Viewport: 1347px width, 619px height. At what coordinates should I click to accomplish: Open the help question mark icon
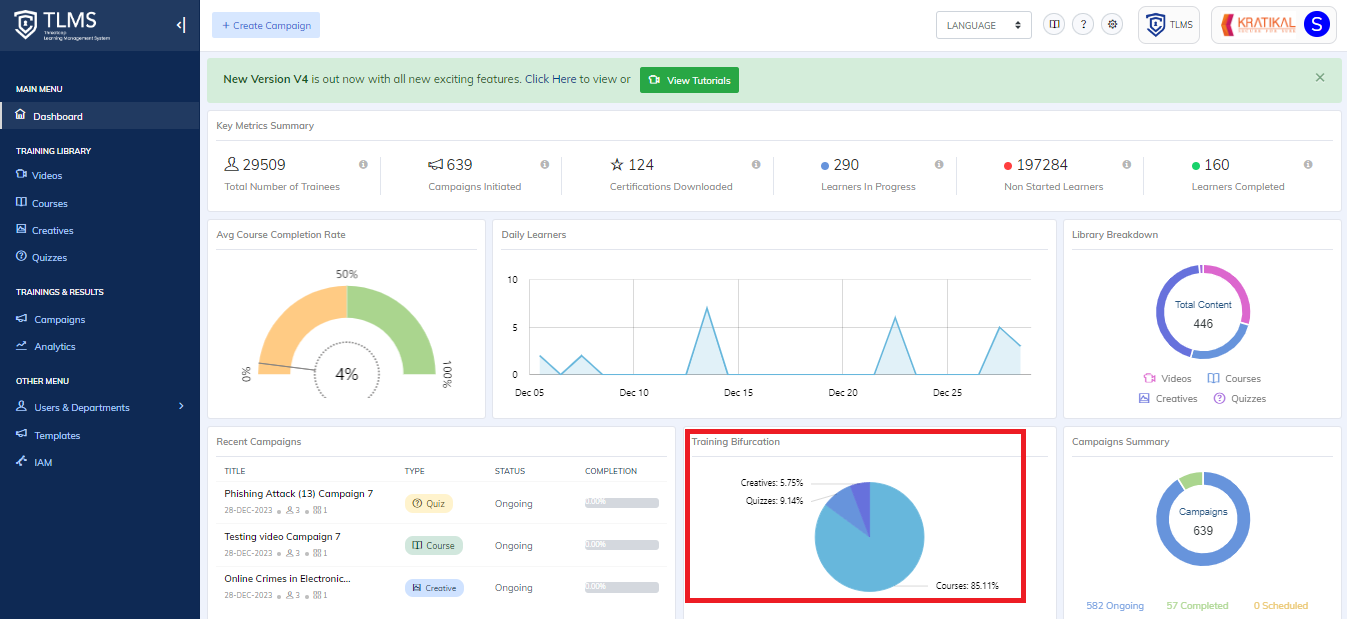(x=1082, y=25)
